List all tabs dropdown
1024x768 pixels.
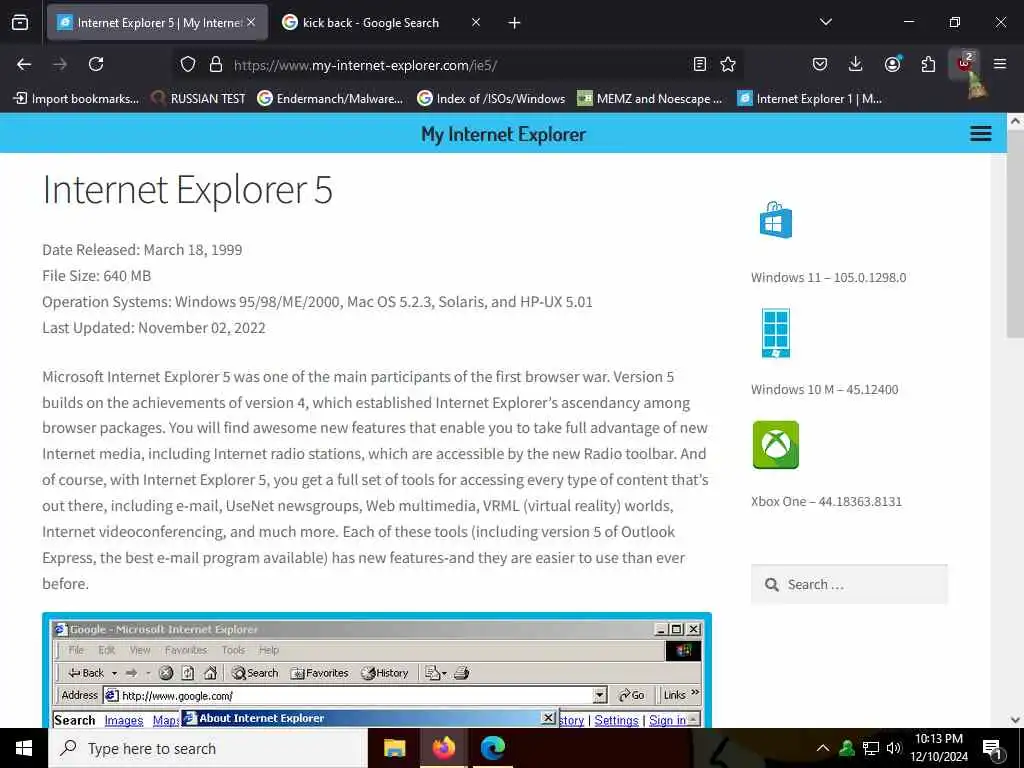[825, 22]
